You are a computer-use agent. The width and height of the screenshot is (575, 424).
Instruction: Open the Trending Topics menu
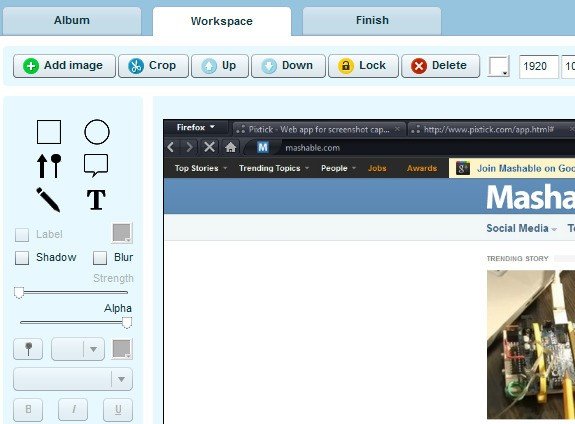click(274, 168)
